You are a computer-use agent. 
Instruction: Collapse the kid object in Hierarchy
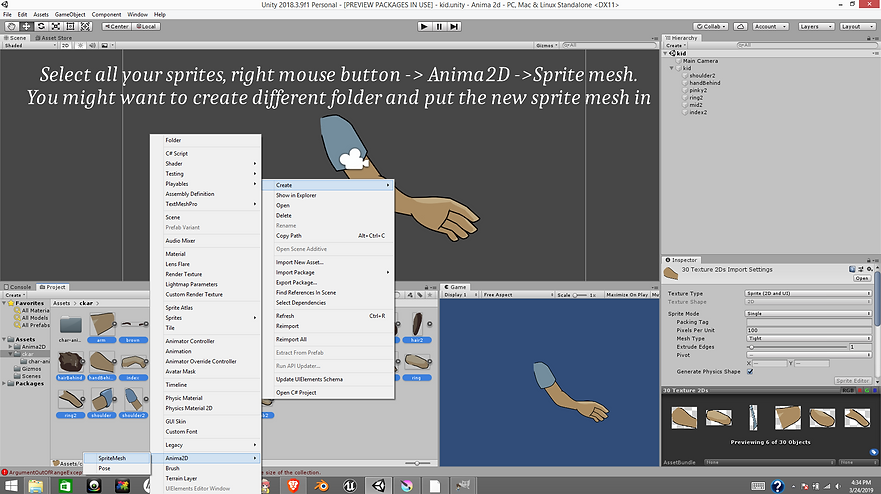tap(671, 68)
